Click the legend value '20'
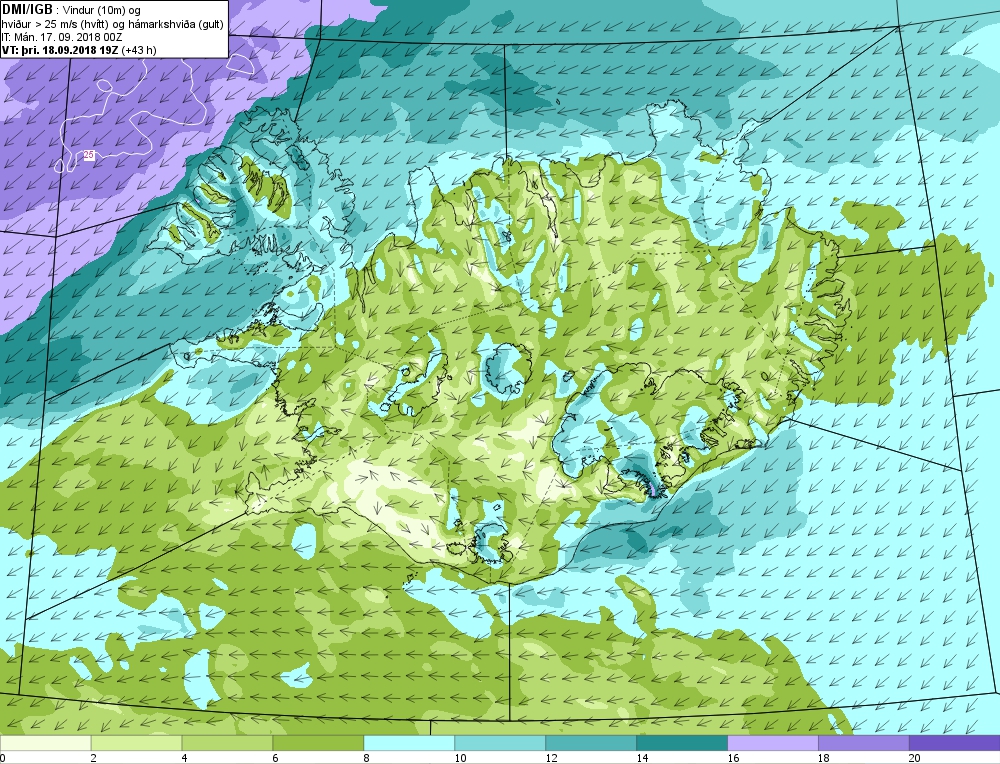The width and height of the screenshot is (1000, 764). tap(915, 758)
